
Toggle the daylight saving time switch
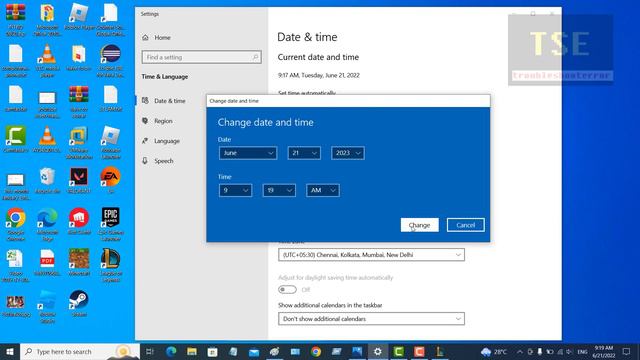click(287, 289)
